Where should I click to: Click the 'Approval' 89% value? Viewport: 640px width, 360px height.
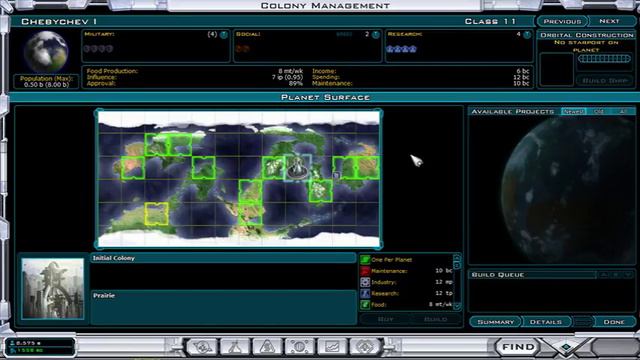pos(296,83)
